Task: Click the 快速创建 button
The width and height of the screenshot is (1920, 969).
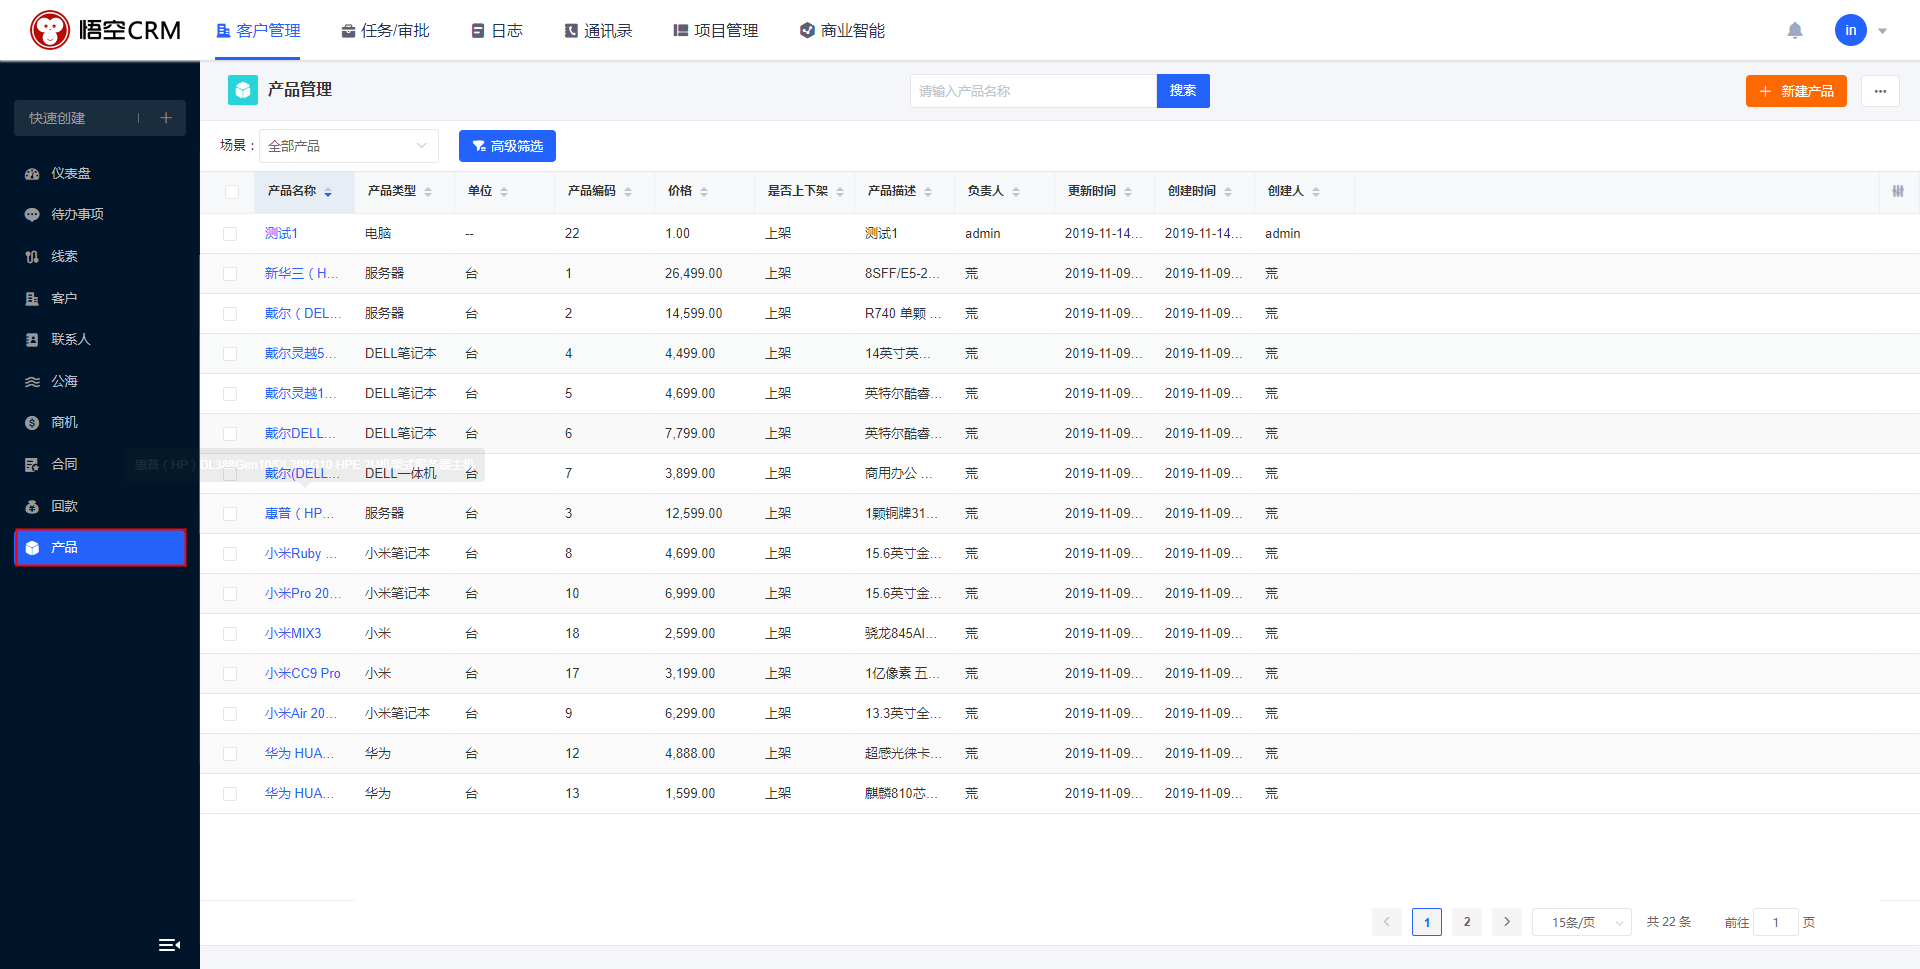Action: [100, 118]
